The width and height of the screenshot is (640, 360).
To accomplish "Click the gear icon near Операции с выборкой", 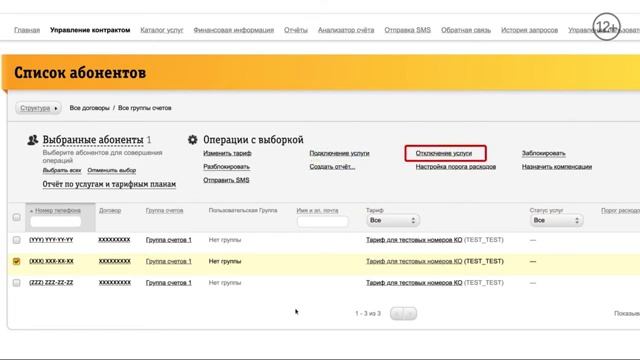I will [x=192, y=140].
